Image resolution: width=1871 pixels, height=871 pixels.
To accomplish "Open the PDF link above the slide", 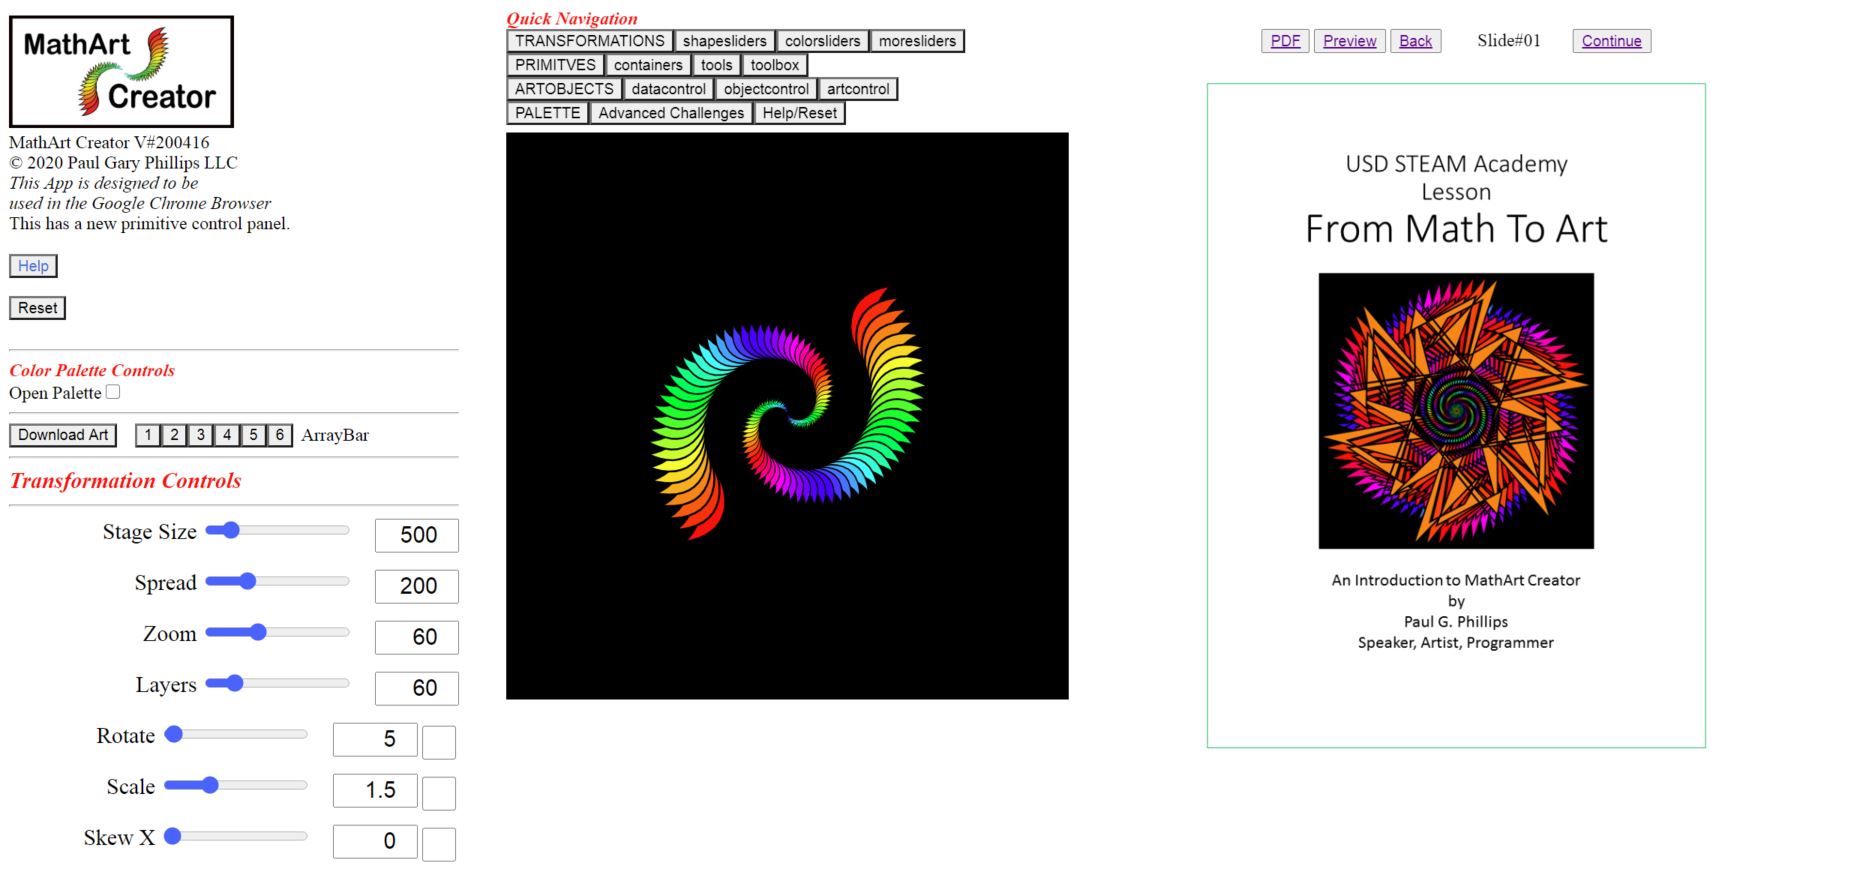I will click(1285, 41).
